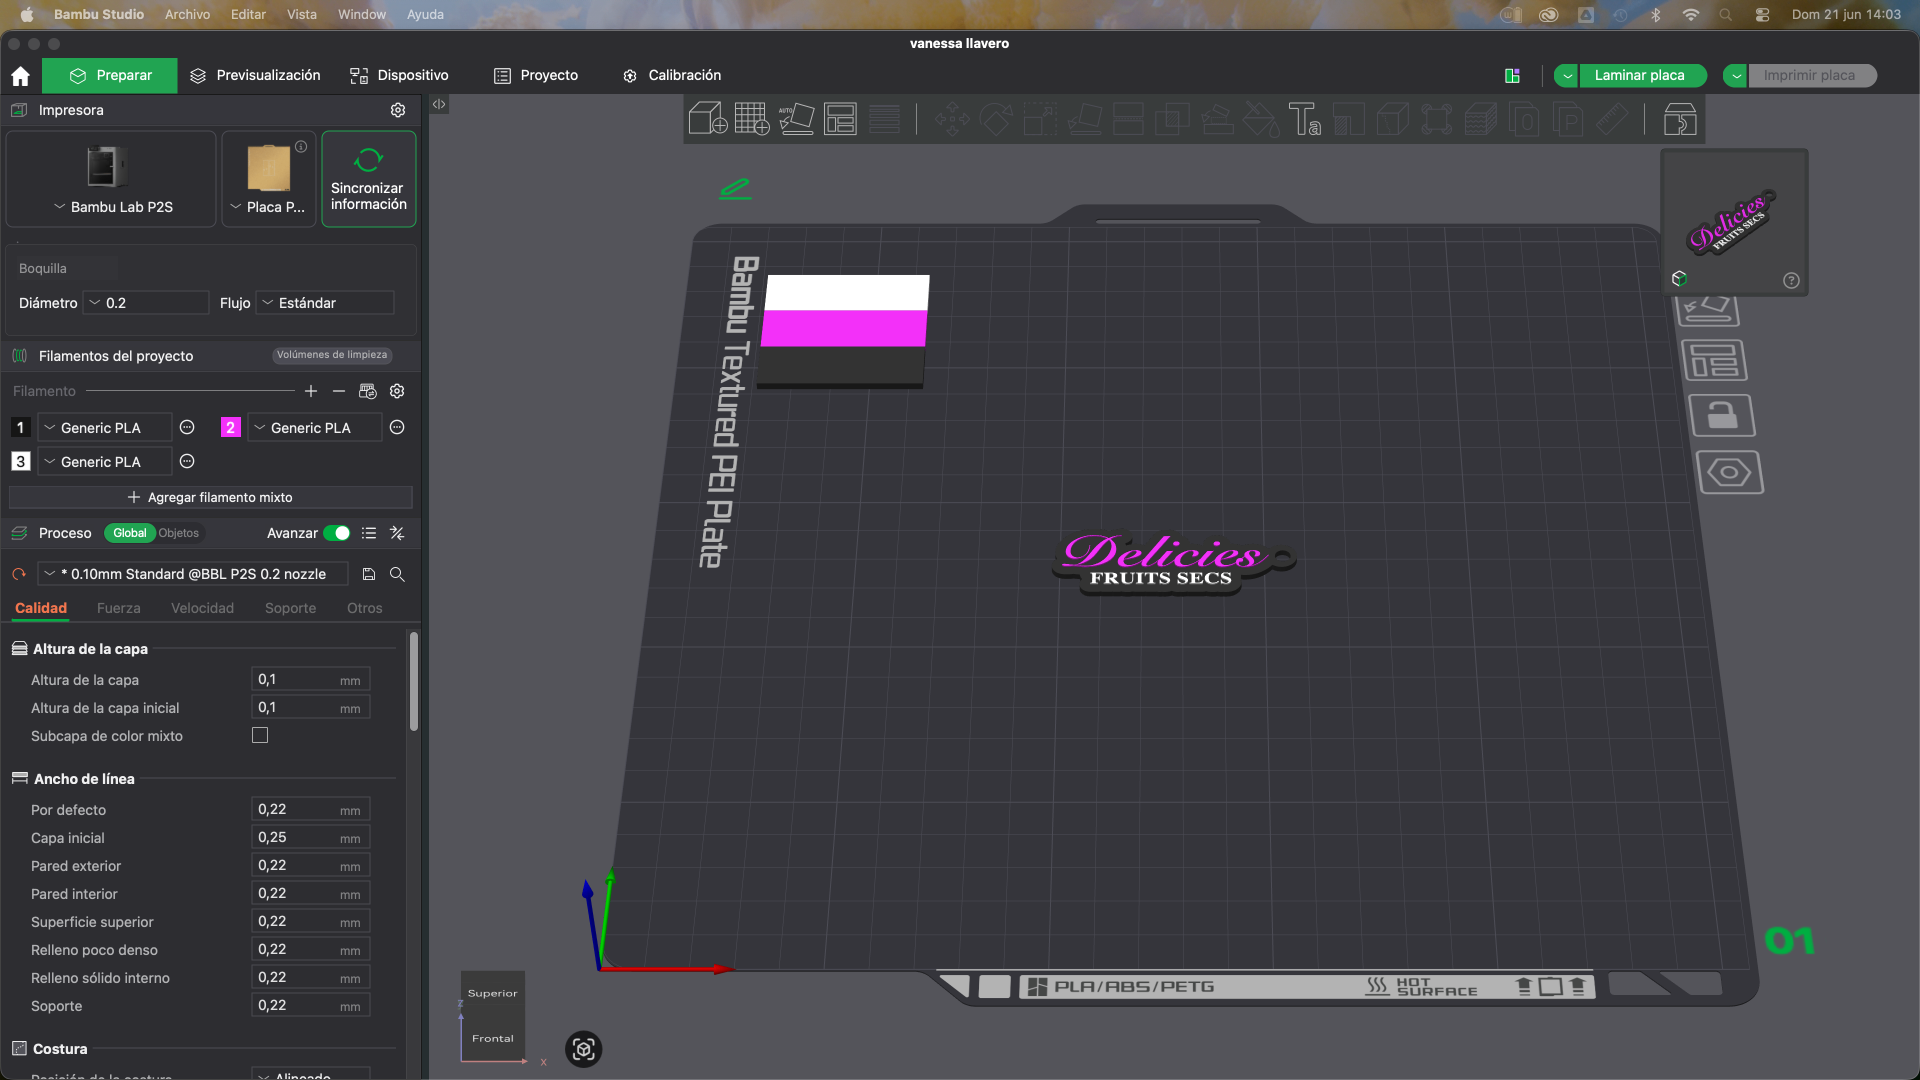Image resolution: width=1920 pixels, height=1080 pixels.
Task: Open the Velocidad settings tab
Action: pos(202,608)
